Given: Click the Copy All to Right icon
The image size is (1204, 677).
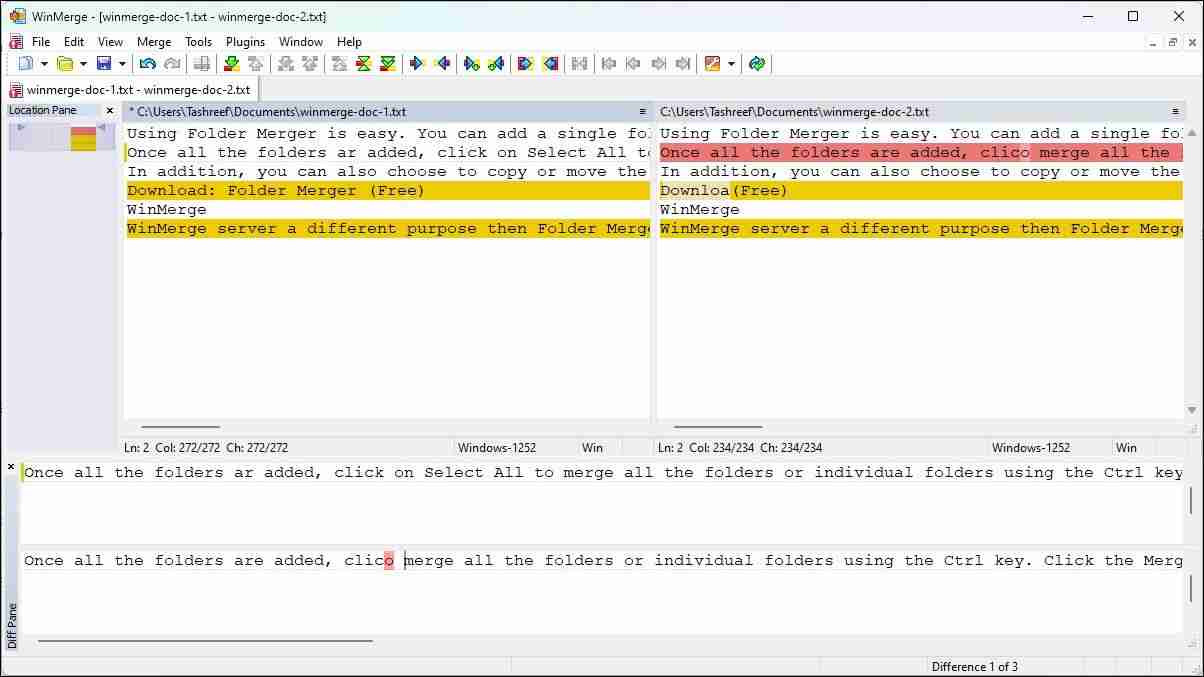Looking at the screenshot, I should pos(524,64).
